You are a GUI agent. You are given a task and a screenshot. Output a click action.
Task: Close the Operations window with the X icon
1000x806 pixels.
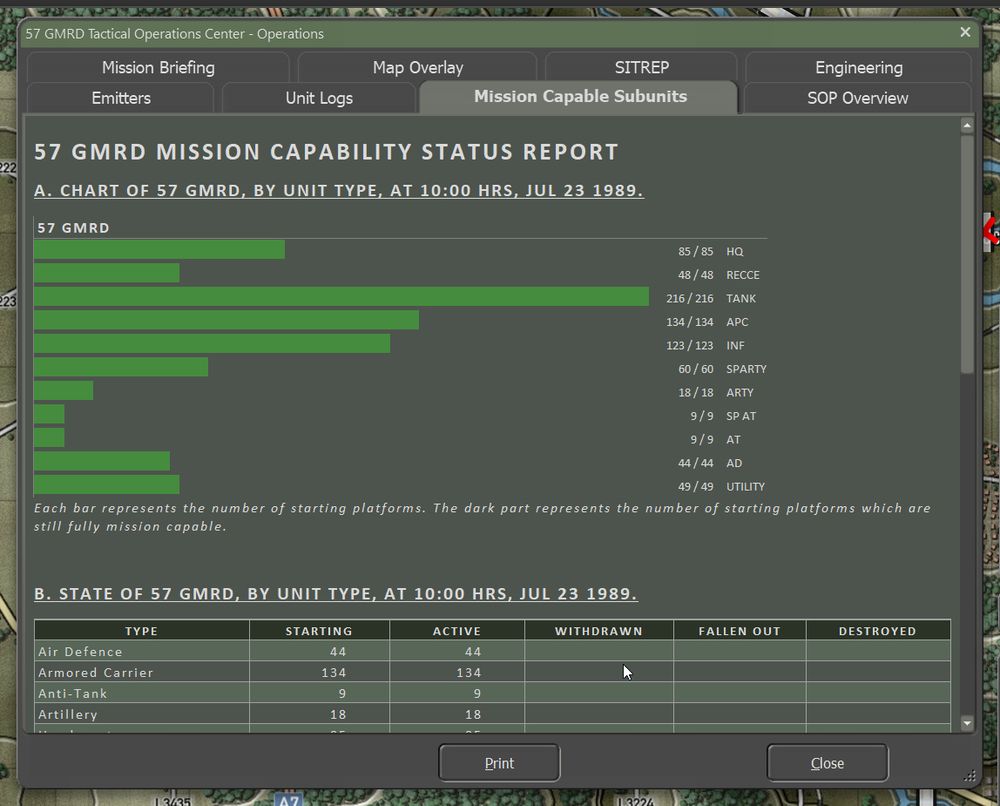965,32
